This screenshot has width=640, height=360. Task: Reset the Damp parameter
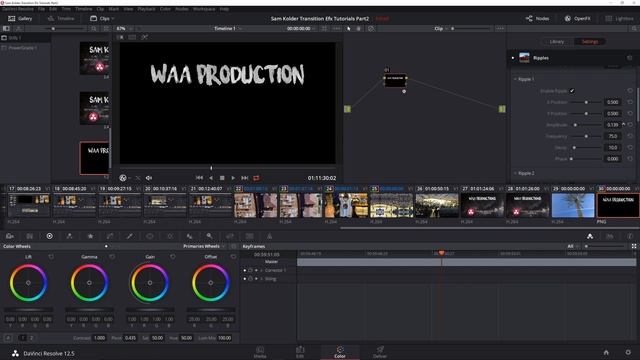click(630, 147)
